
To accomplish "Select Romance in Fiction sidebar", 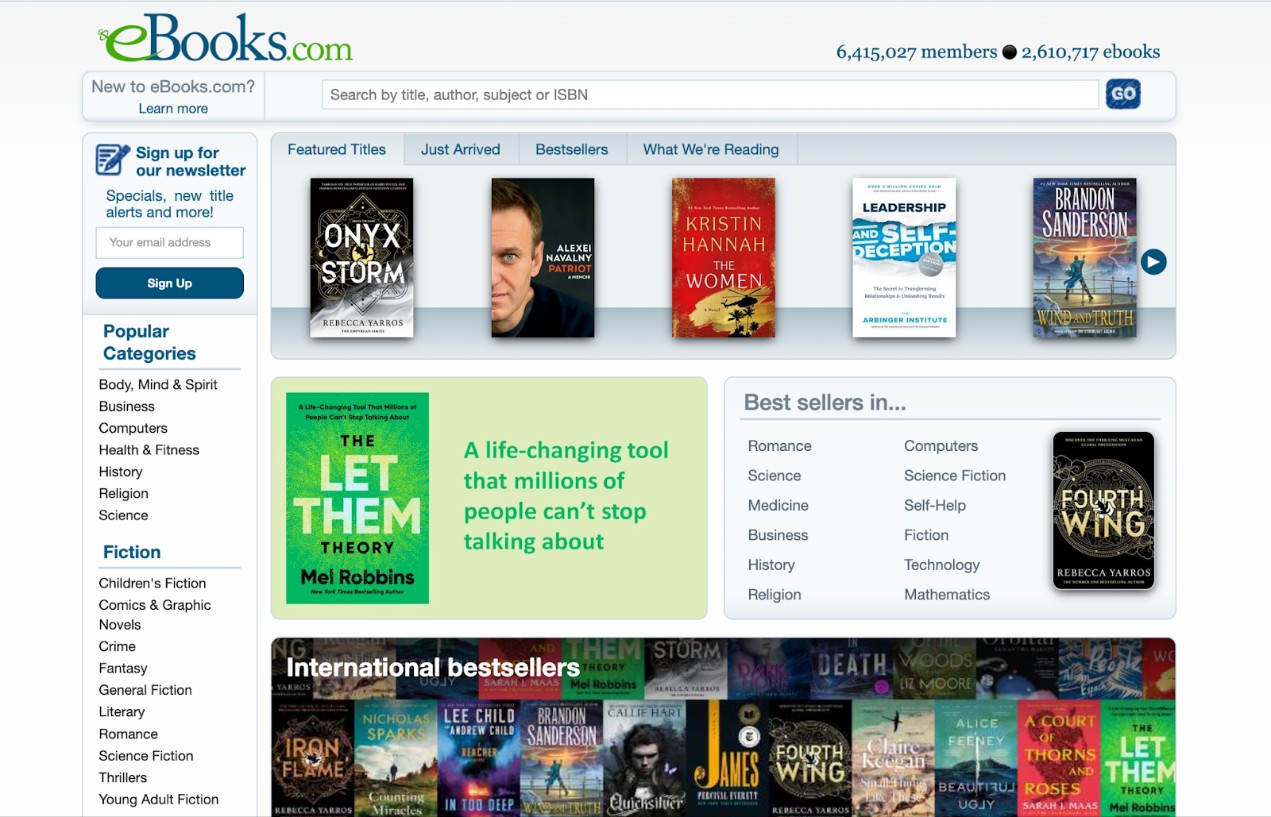I will [128, 734].
